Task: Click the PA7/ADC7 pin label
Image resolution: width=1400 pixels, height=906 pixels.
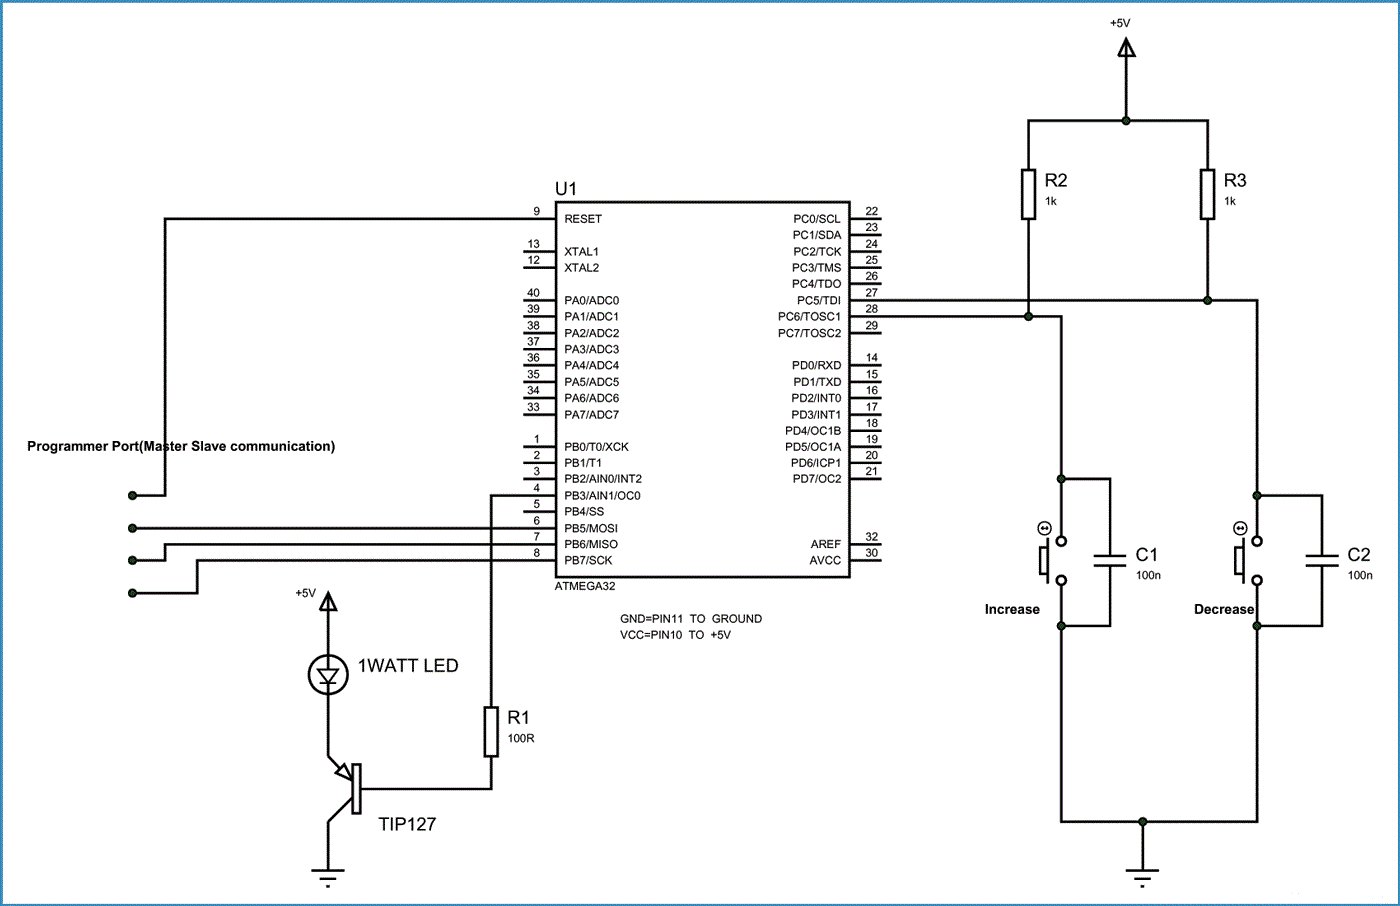Action: point(591,415)
